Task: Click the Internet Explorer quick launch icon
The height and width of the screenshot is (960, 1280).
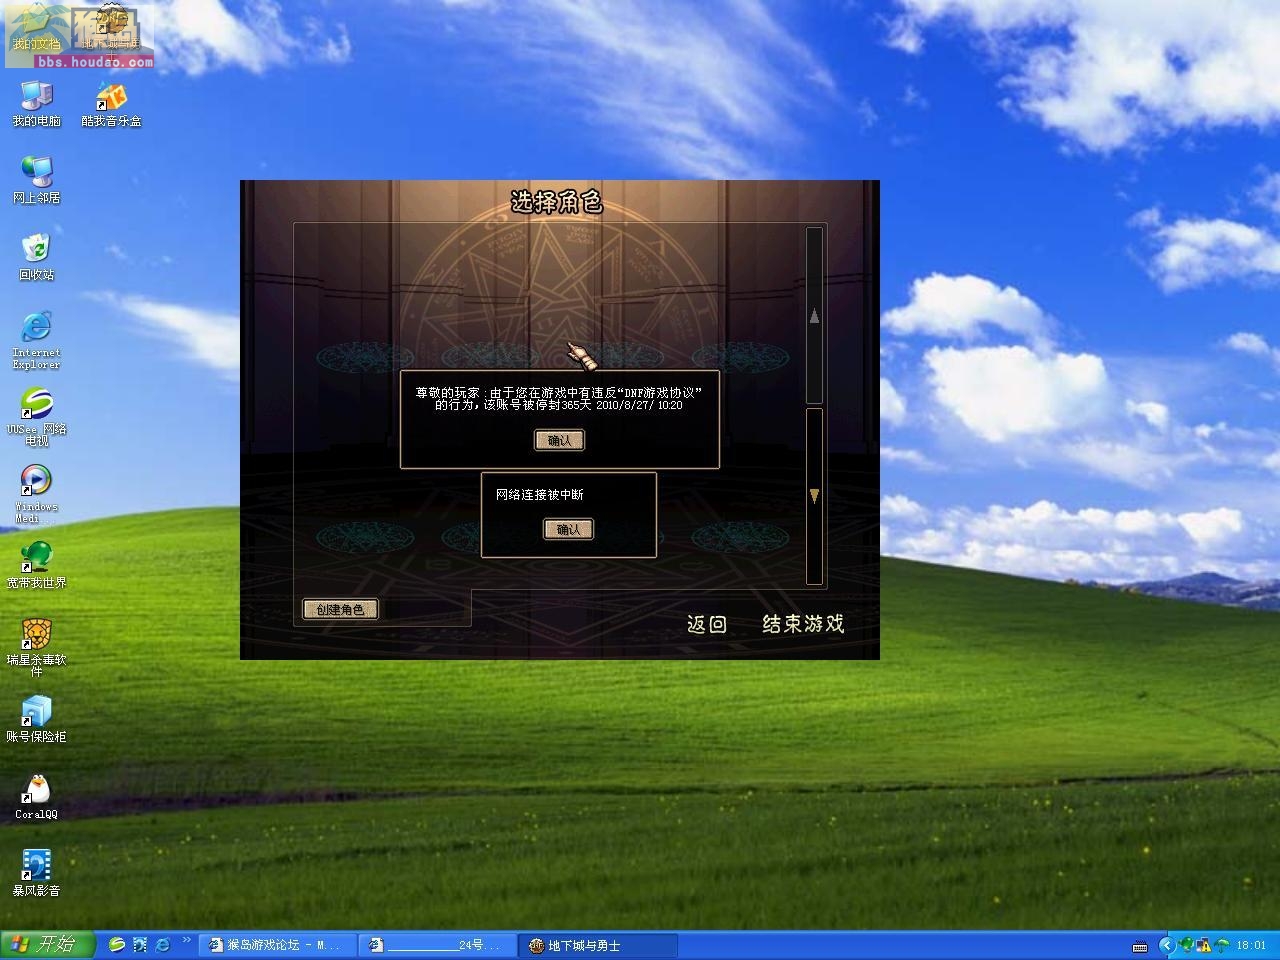Action: (x=162, y=945)
